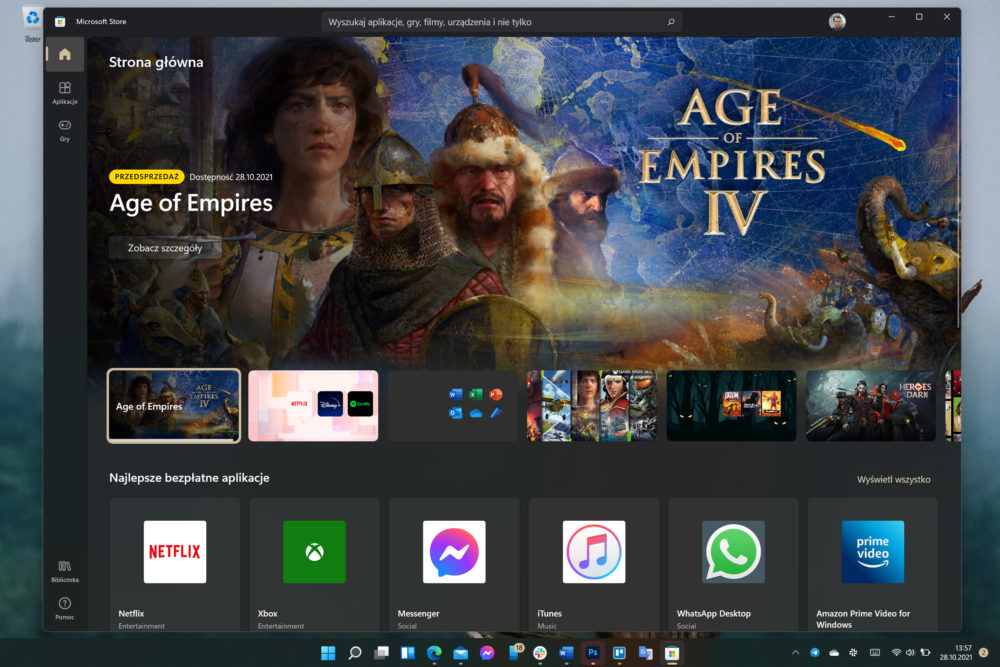Open network Wi-Fi tray icon

(x=896, y=652)
